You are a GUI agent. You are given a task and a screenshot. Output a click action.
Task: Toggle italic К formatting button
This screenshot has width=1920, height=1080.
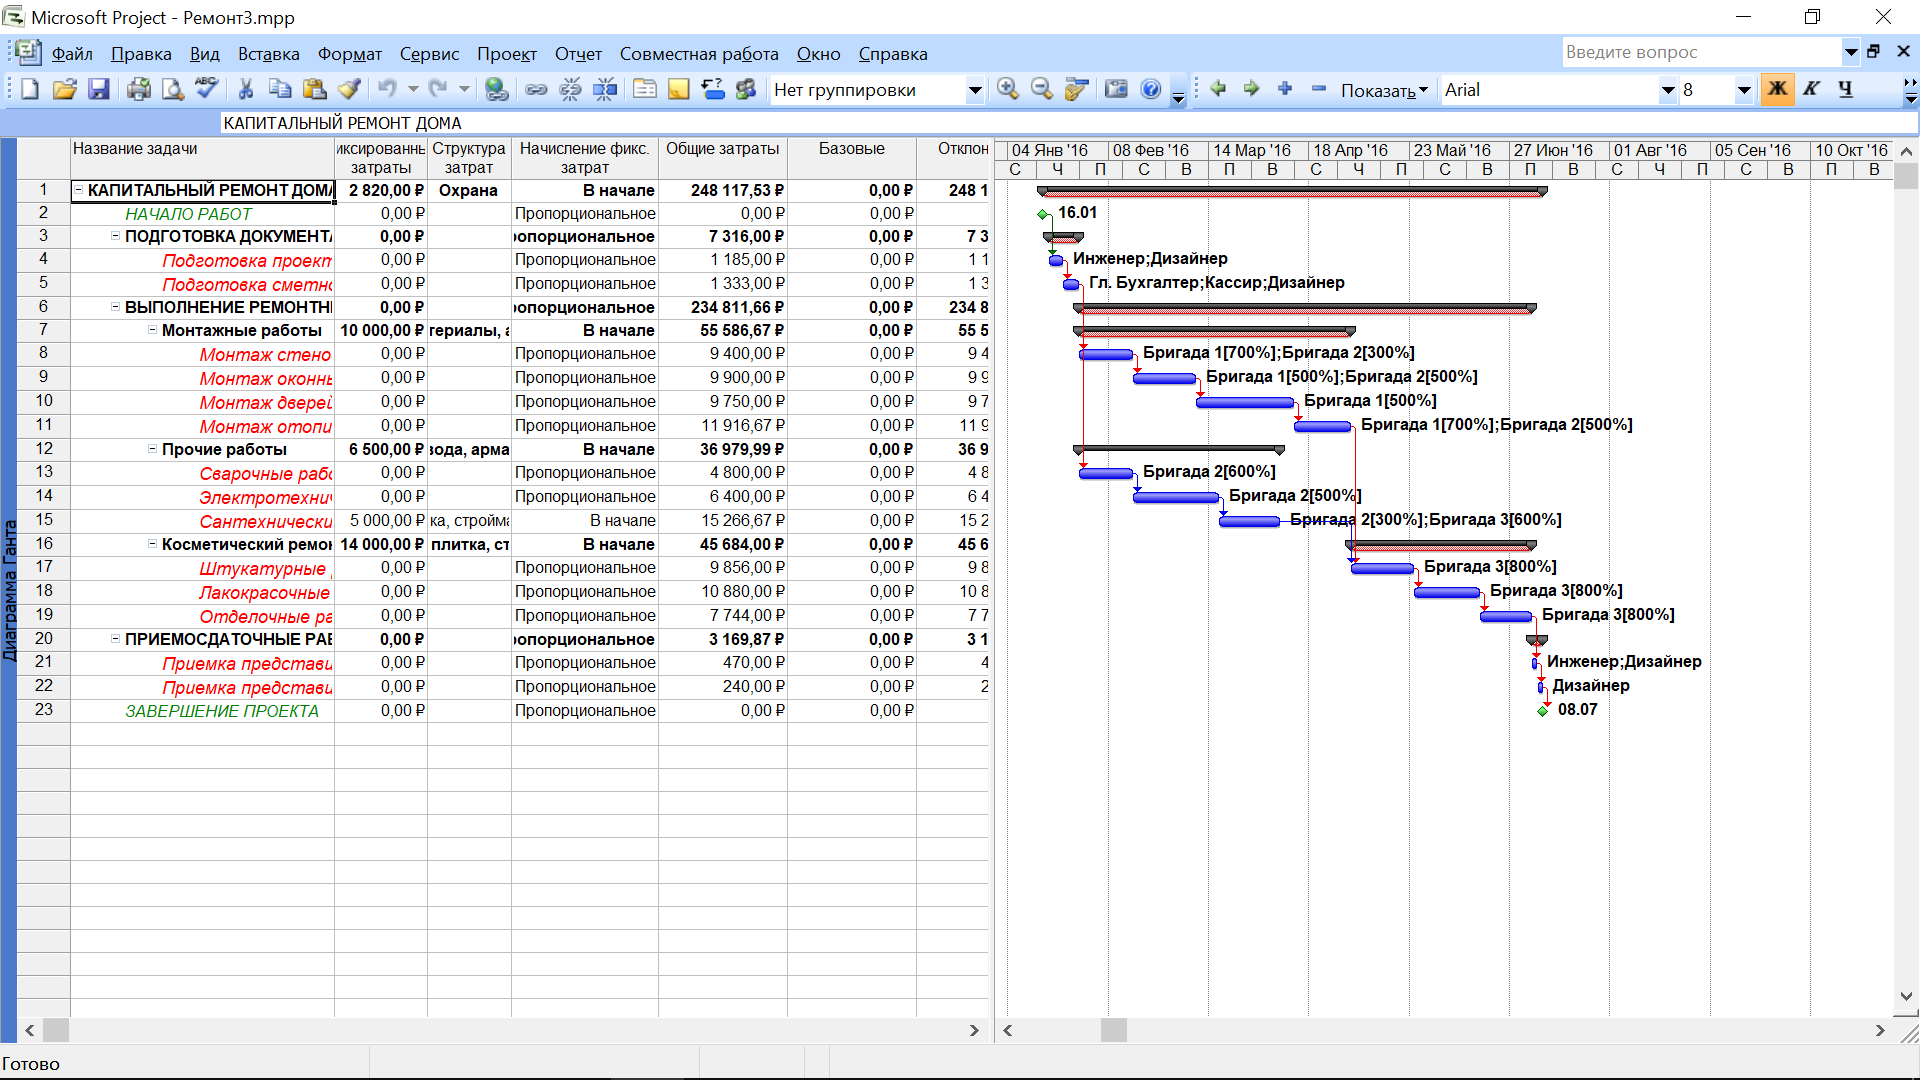click(1812, 90)
